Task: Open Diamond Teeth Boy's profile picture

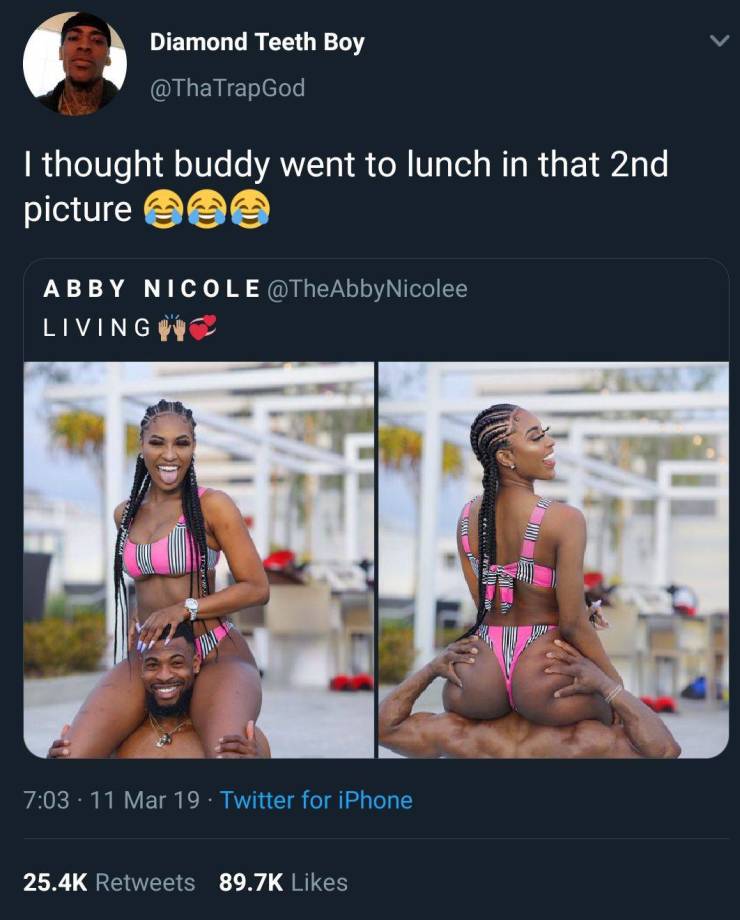Action: [x=75, y=63]
